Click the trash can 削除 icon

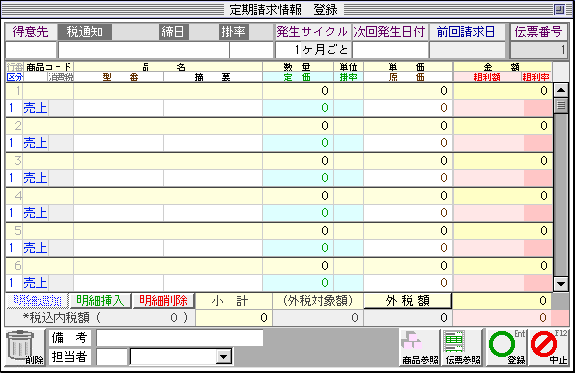(25, 347)
